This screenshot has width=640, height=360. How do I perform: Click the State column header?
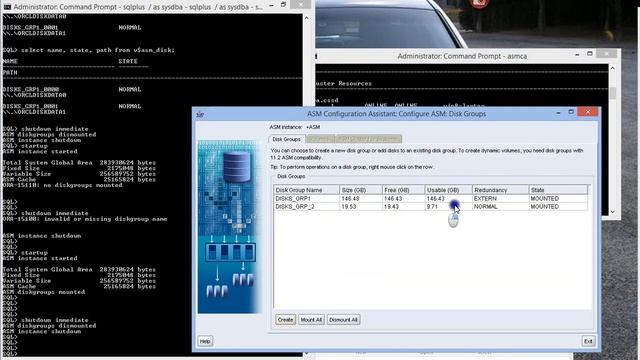coord(558,190)
